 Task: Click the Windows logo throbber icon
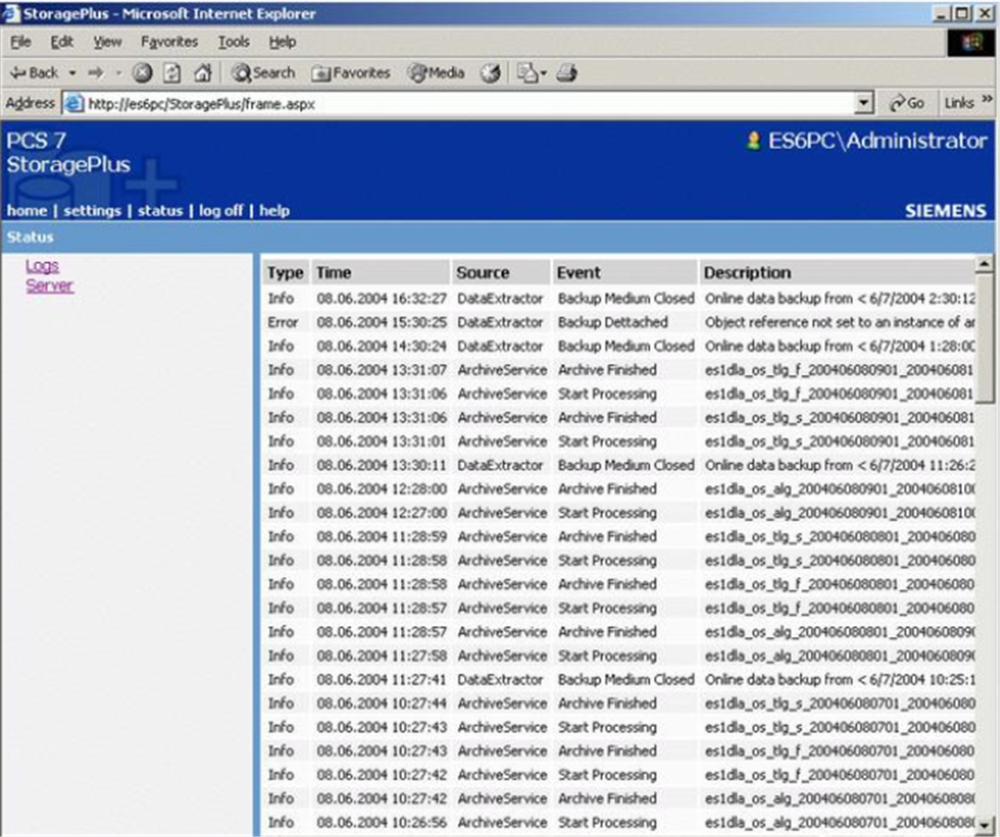coord(971,43)
